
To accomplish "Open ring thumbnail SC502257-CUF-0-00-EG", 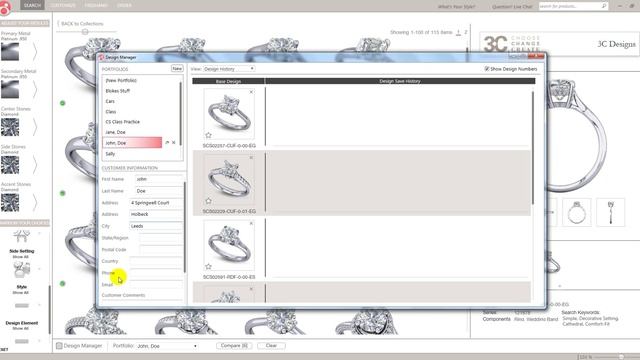I will [229, 114].
